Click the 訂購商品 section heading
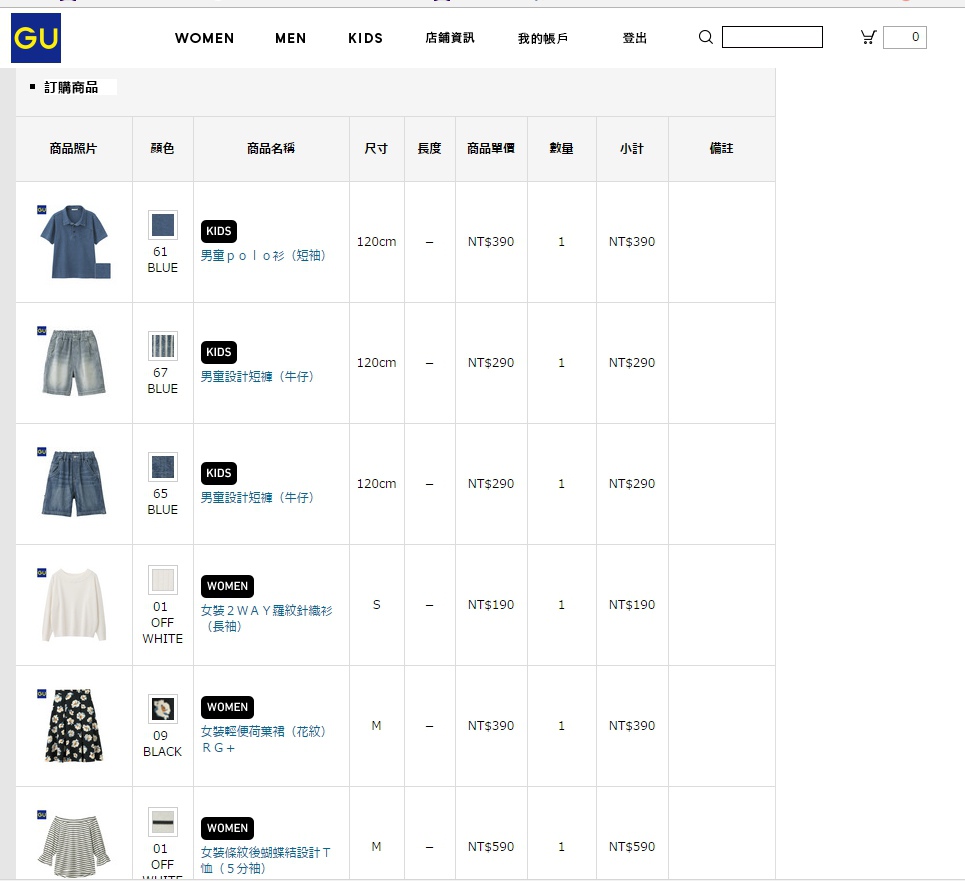 tap(71, 87)
